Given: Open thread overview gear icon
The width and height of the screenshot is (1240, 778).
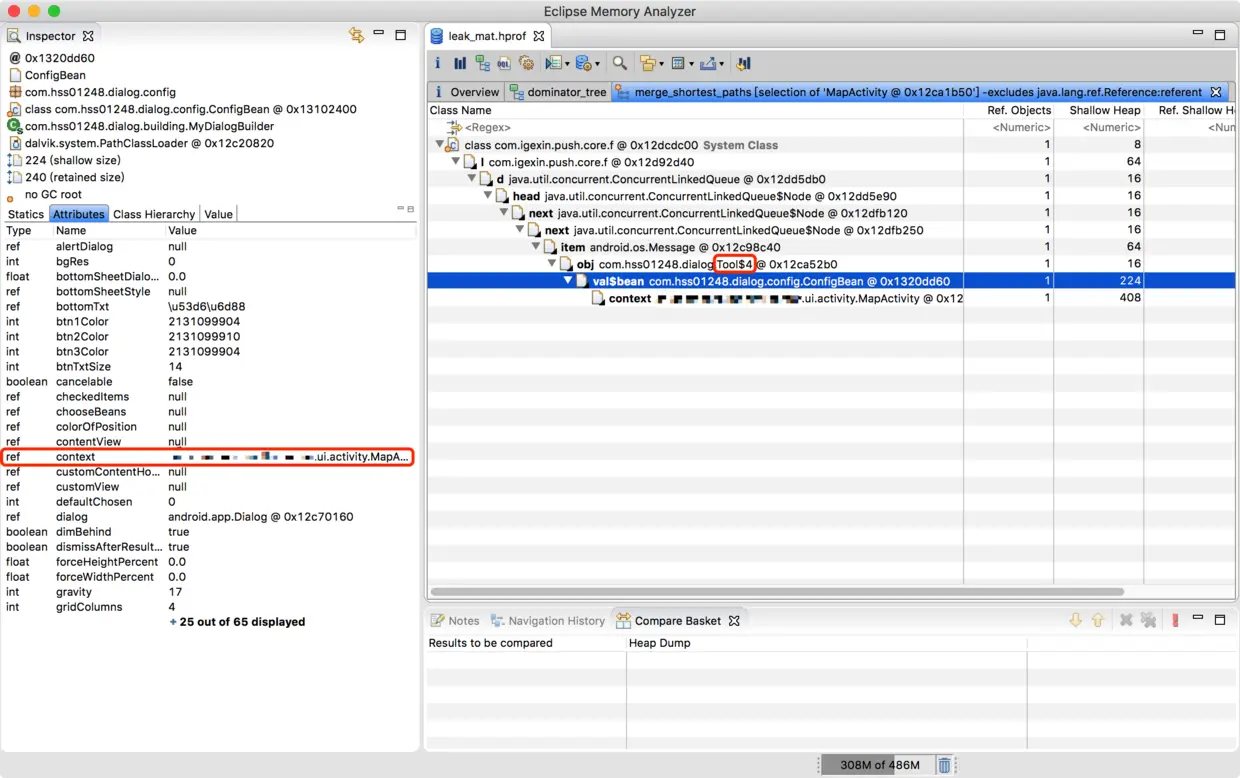Looking at the screenshot, I should pyautogui.click(x=527, y=63).
